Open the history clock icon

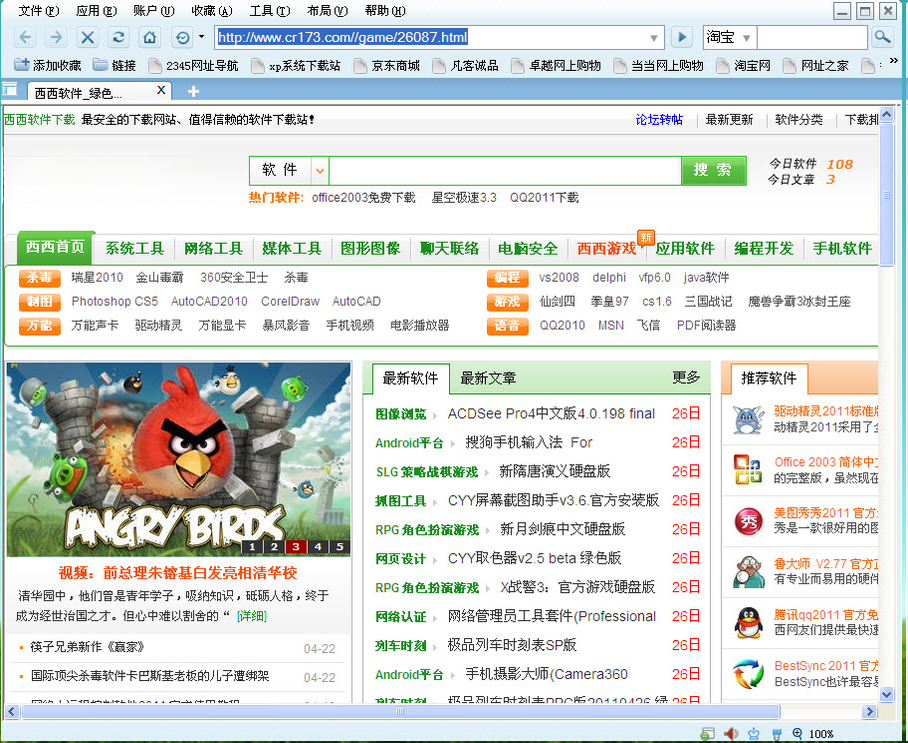182,38
